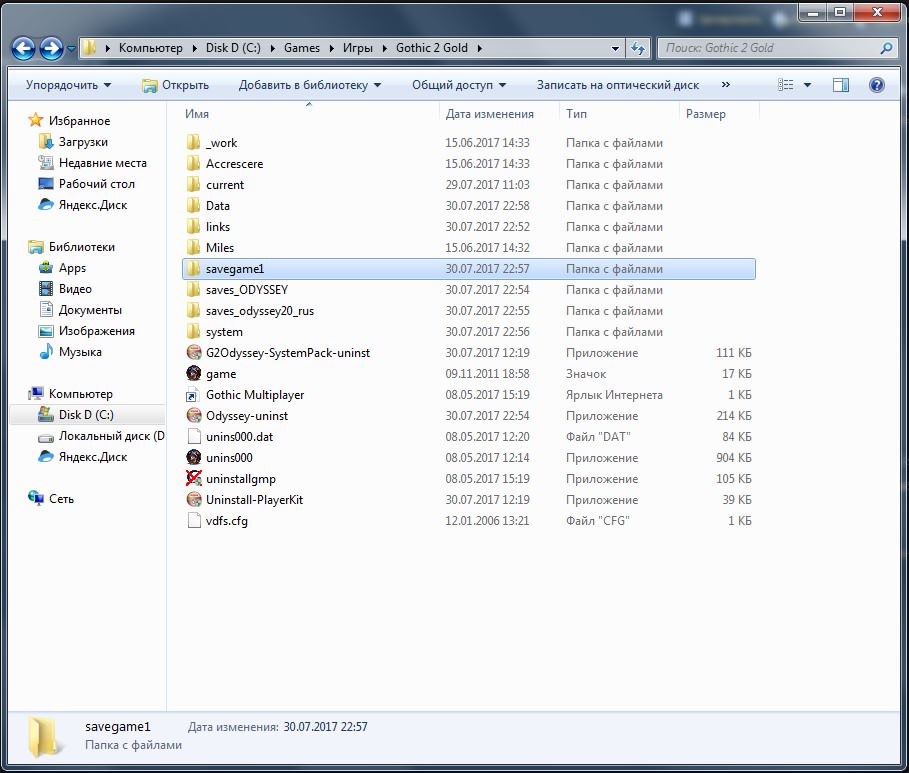This screenshot has height=773, width=909.
Task: Select the _work folder icon
Action: click(x=194, y=143)
